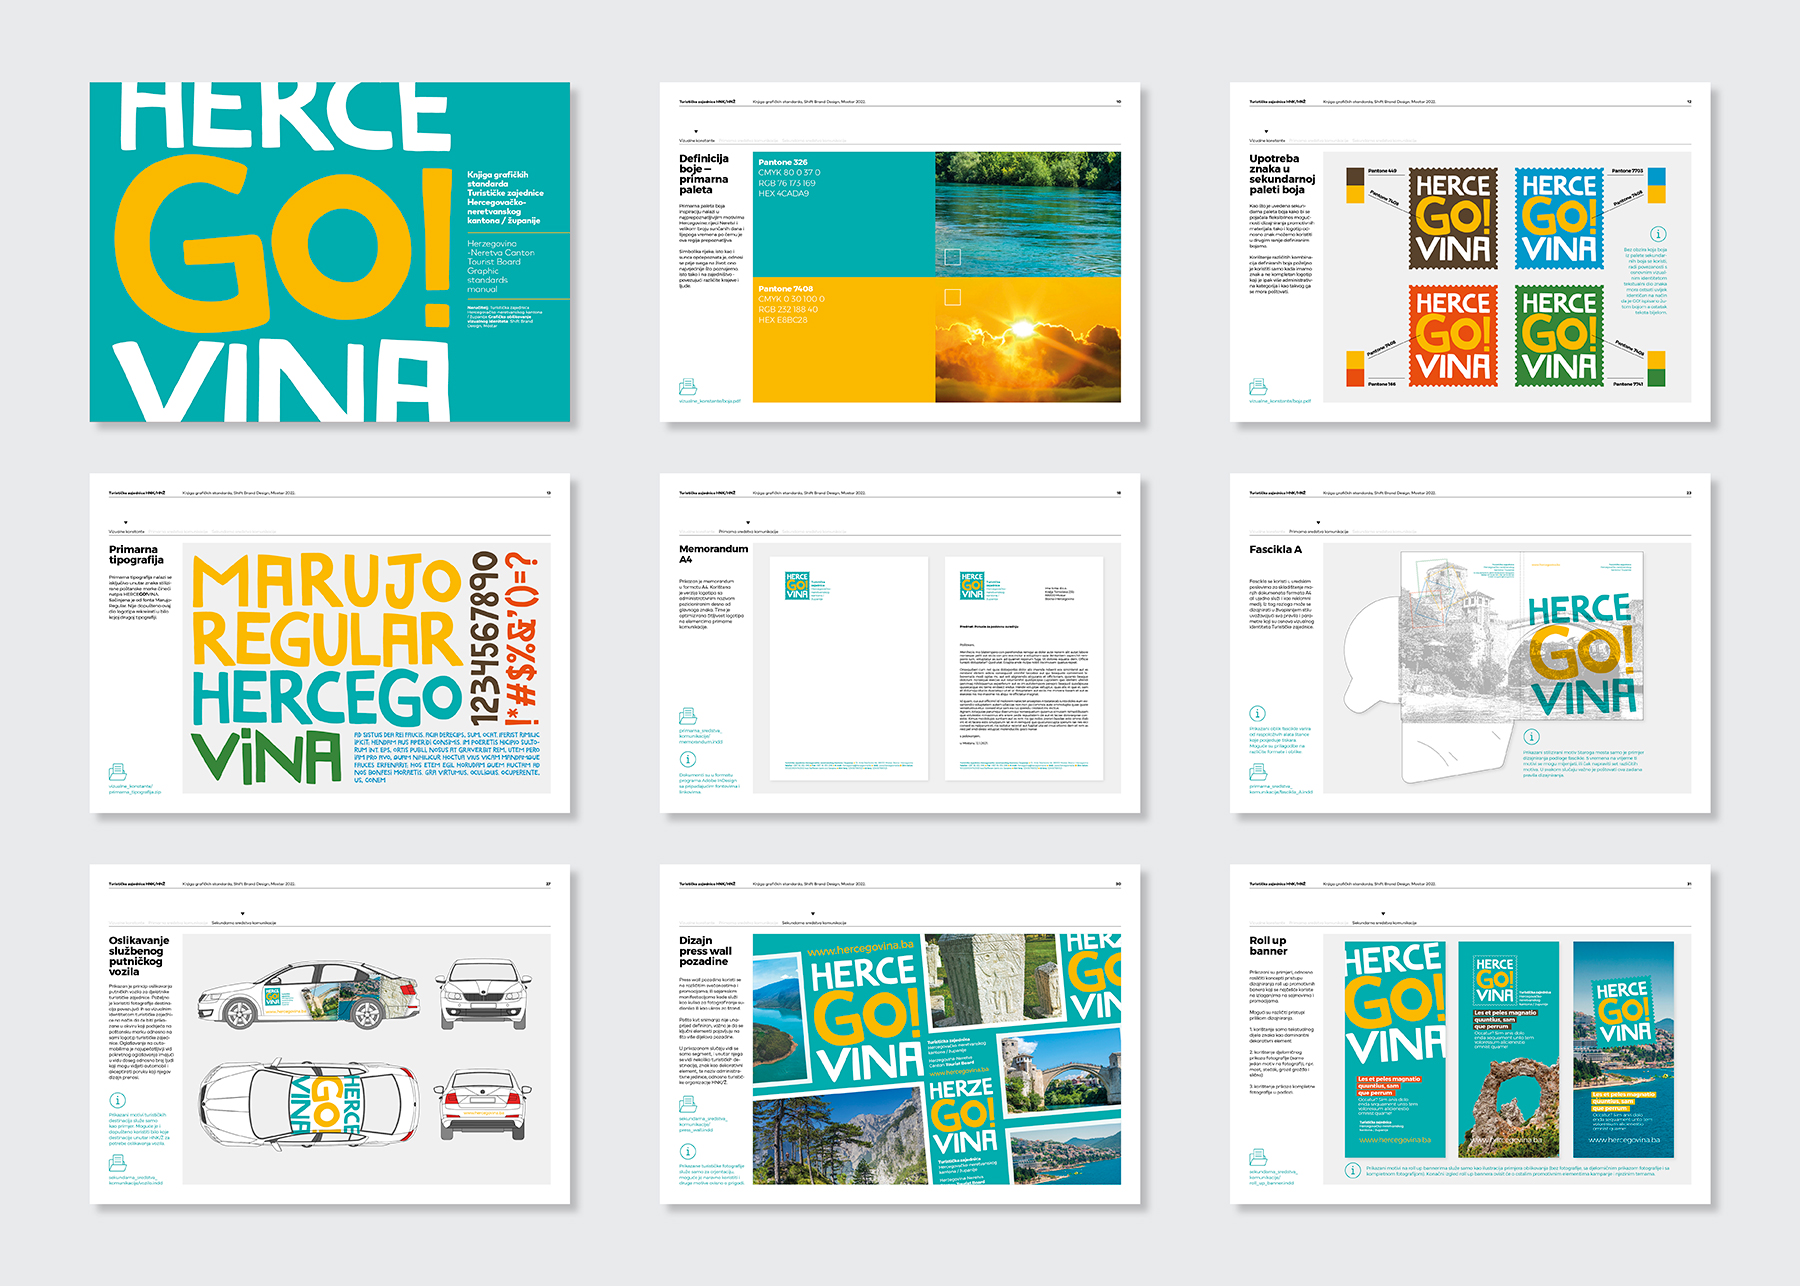Pick the teal Pantone 326 color swatch
The width and height of the screenshot is (1800, 1286).
(x=844, y=214)
